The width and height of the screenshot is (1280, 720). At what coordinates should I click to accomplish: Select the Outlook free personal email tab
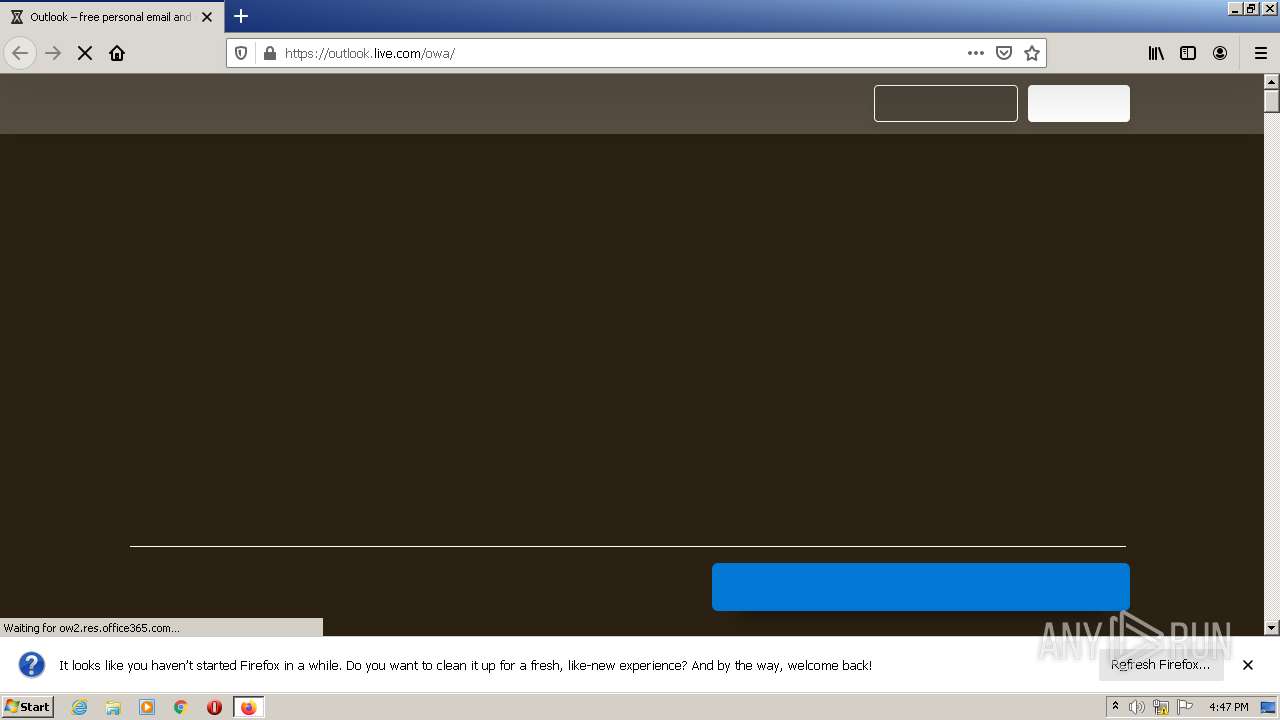pos(110,17)
